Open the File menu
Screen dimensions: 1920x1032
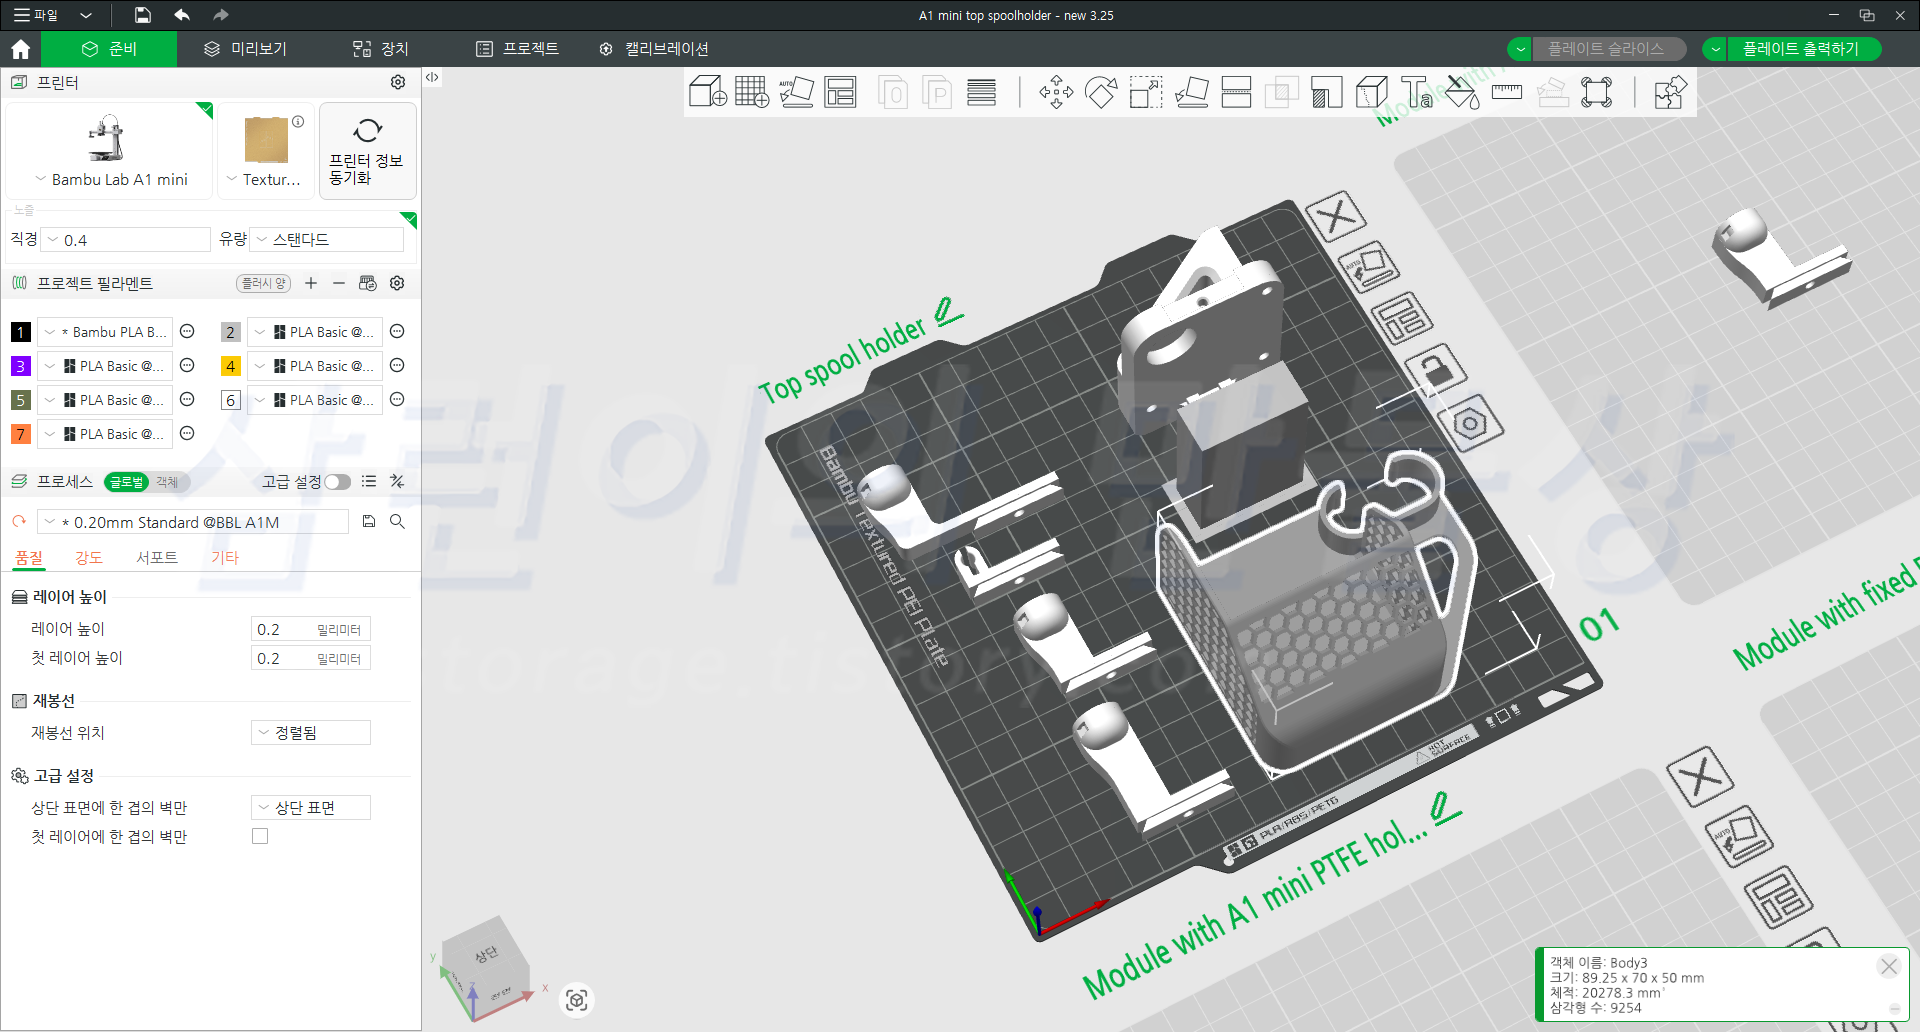(36, 15)
